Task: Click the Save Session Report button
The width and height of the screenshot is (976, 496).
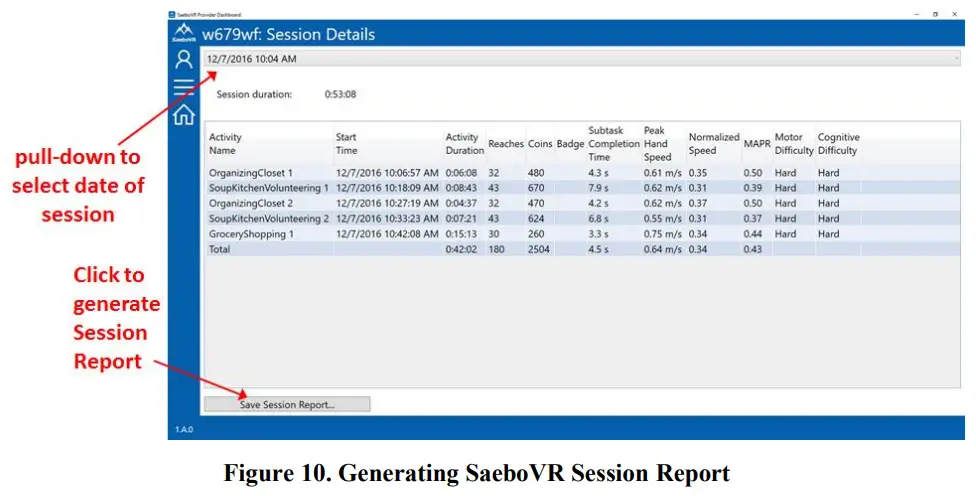Action: (287, 405)
